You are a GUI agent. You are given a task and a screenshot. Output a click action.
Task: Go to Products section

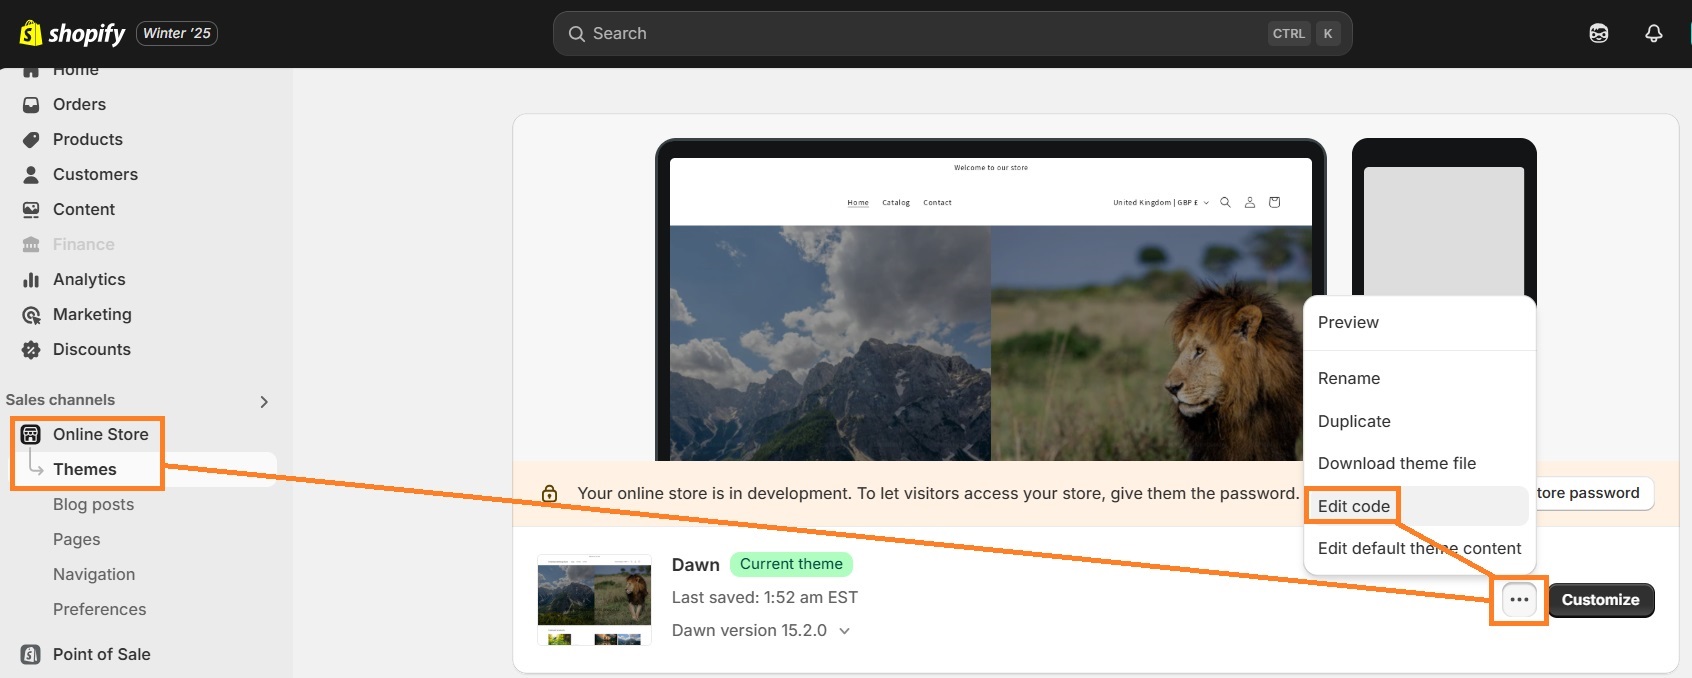point(88,139)
